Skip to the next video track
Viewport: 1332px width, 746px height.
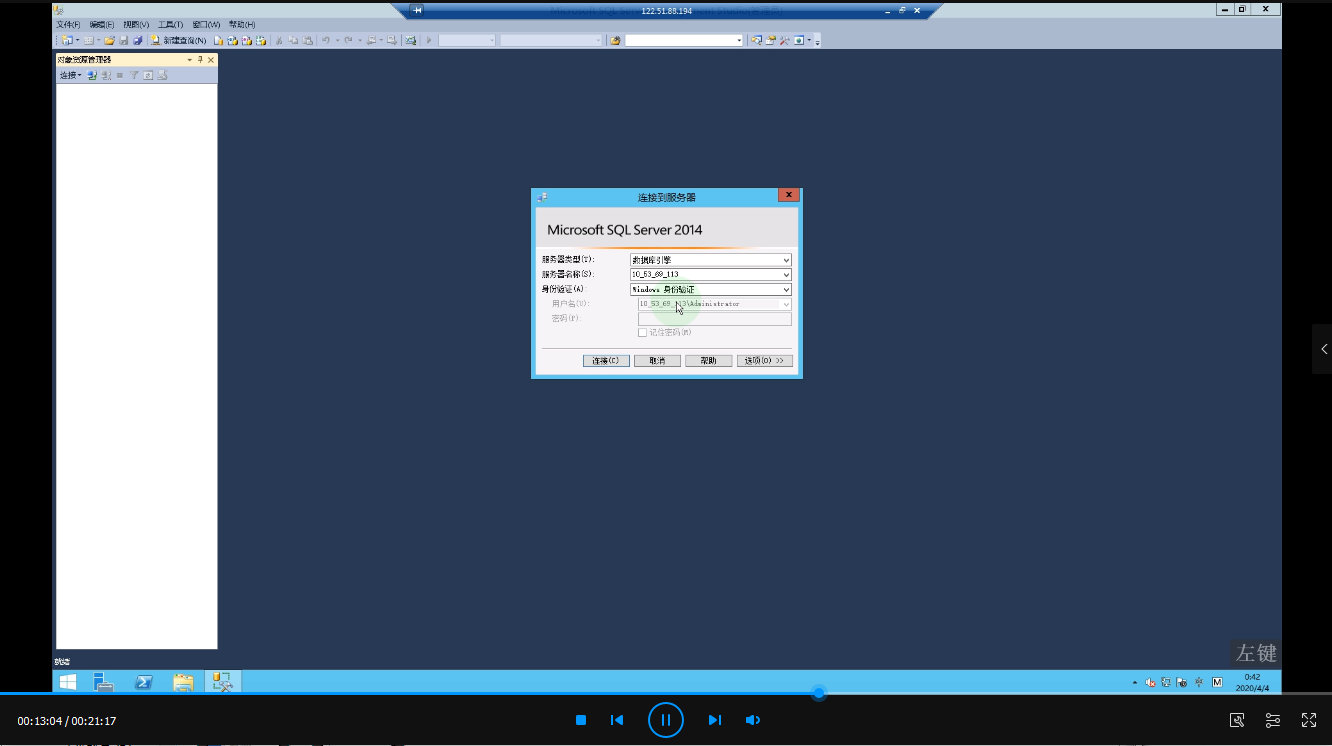(x=714, y=720)
